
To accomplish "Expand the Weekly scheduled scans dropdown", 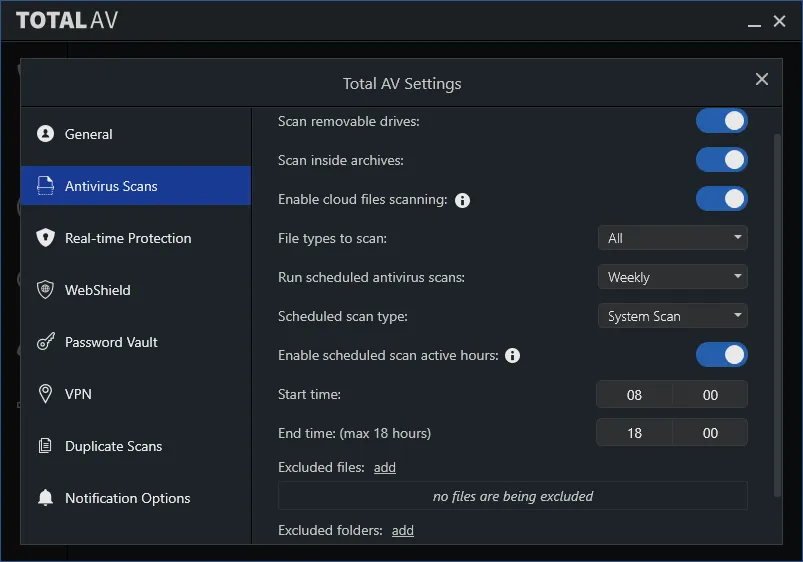I will (672, 277).
